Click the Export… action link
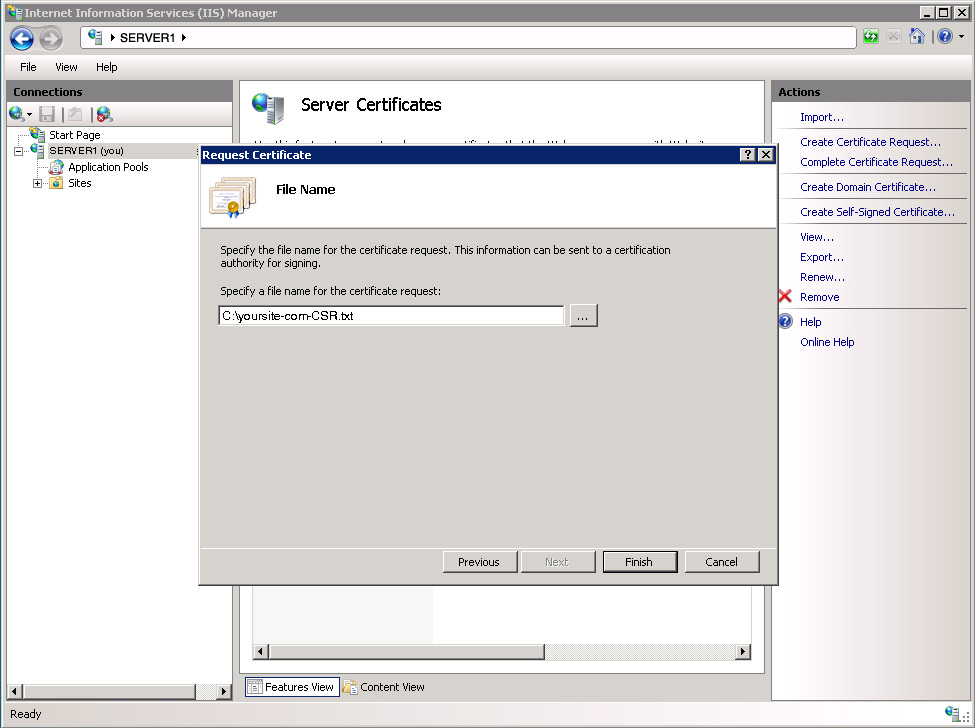This screenshot has width=975, height=728. (821, 257)
